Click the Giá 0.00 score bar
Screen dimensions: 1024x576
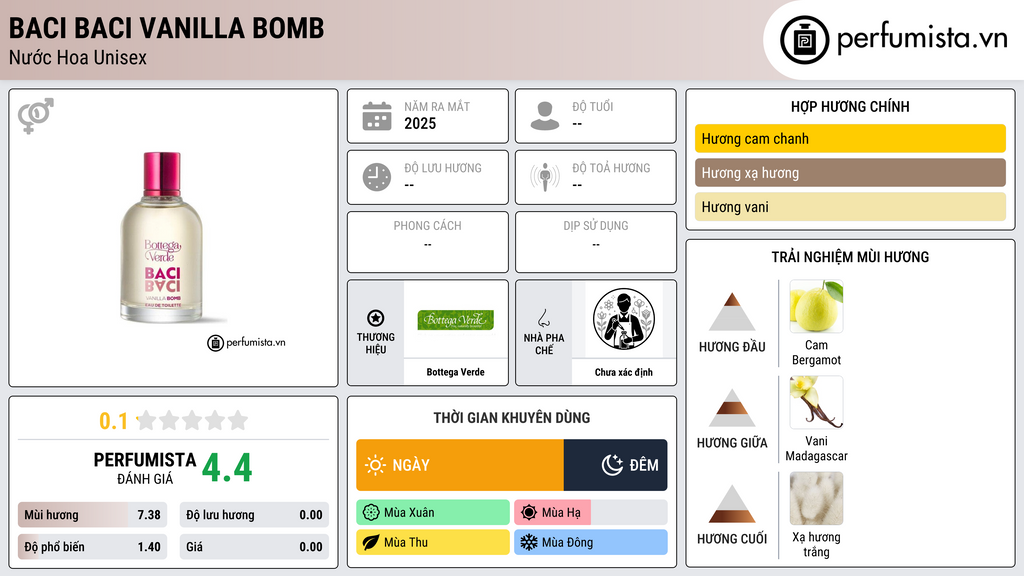[x=254, y=547]
